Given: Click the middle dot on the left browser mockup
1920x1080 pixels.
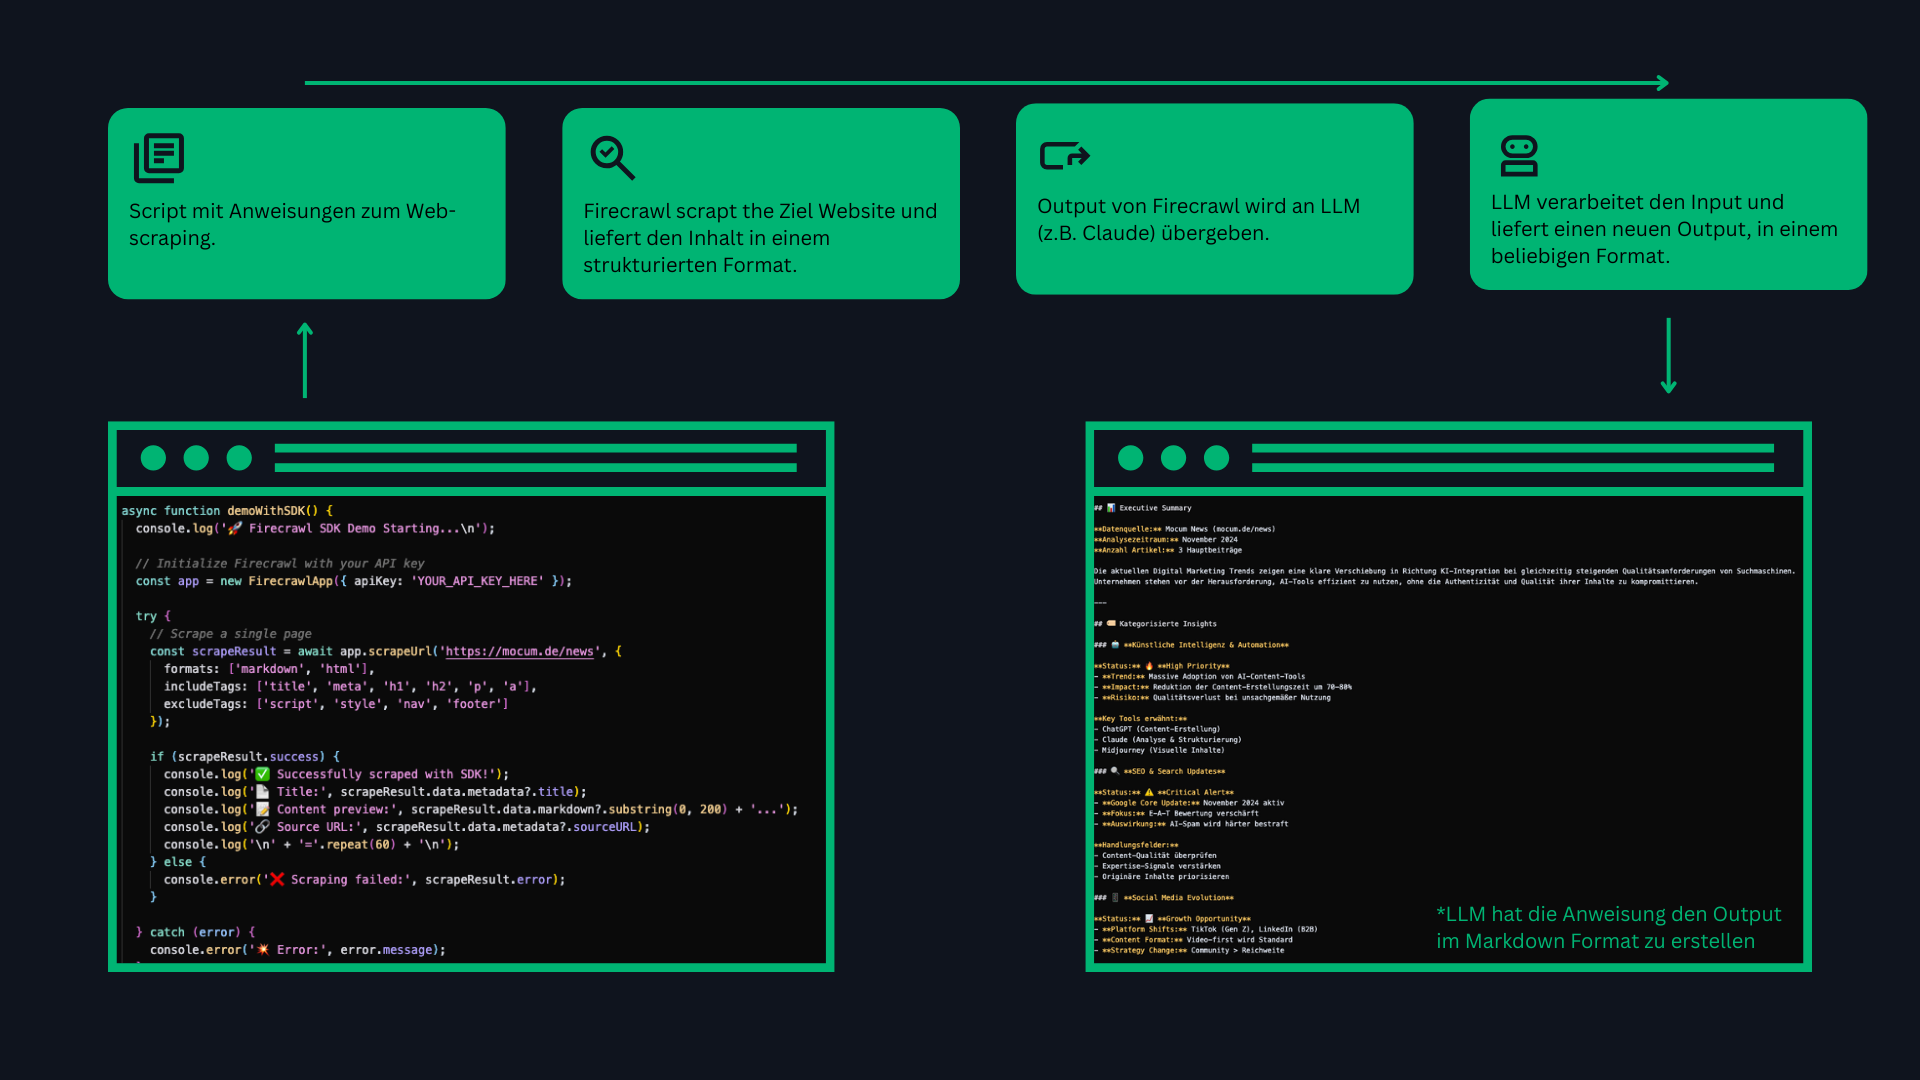Looking at the screenshot, I should [196, 458].
